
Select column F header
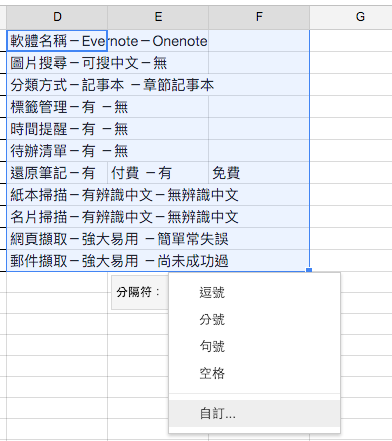coord(259,17)
